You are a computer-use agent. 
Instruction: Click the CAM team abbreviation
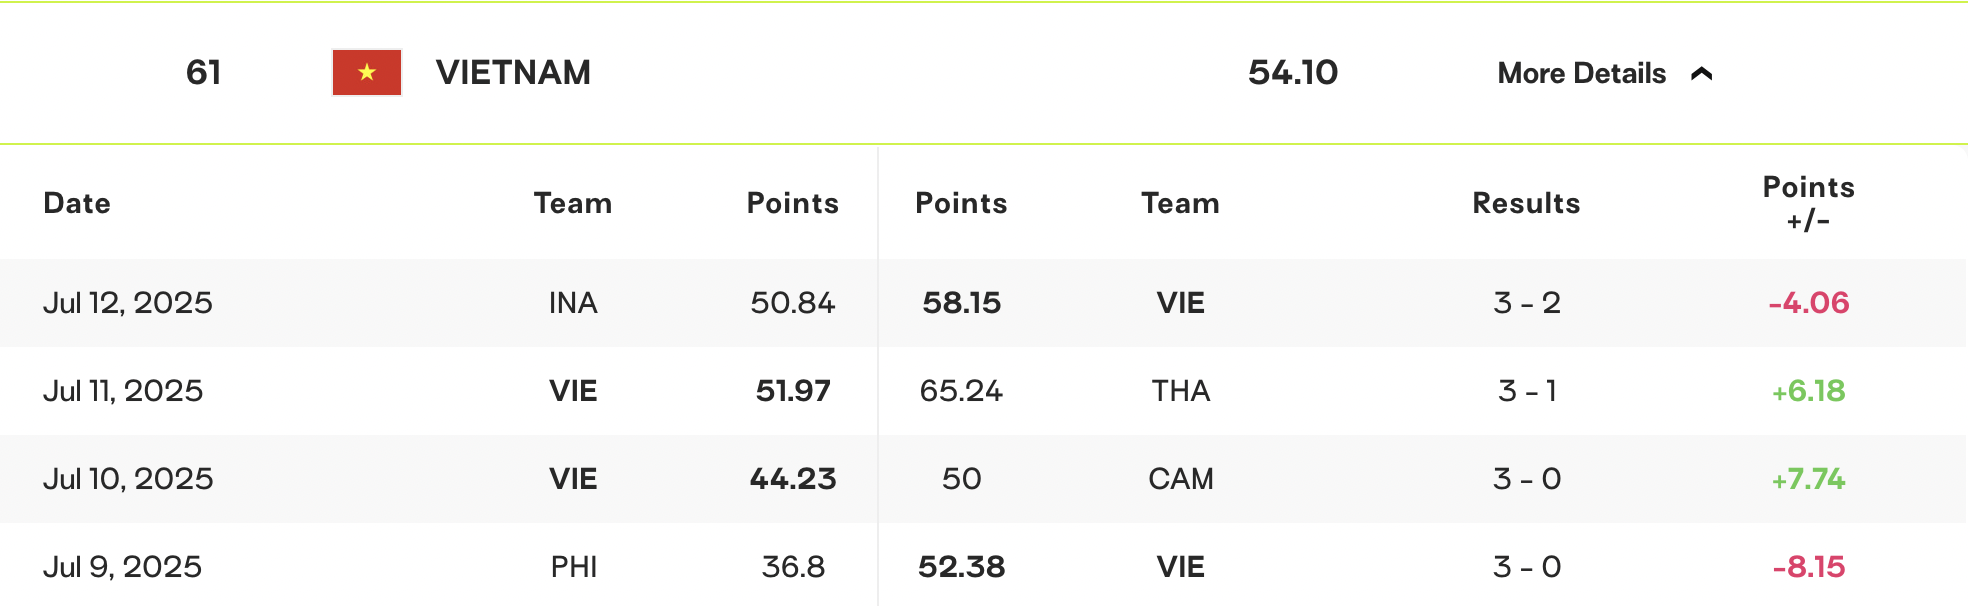(x=1181, y=479)
